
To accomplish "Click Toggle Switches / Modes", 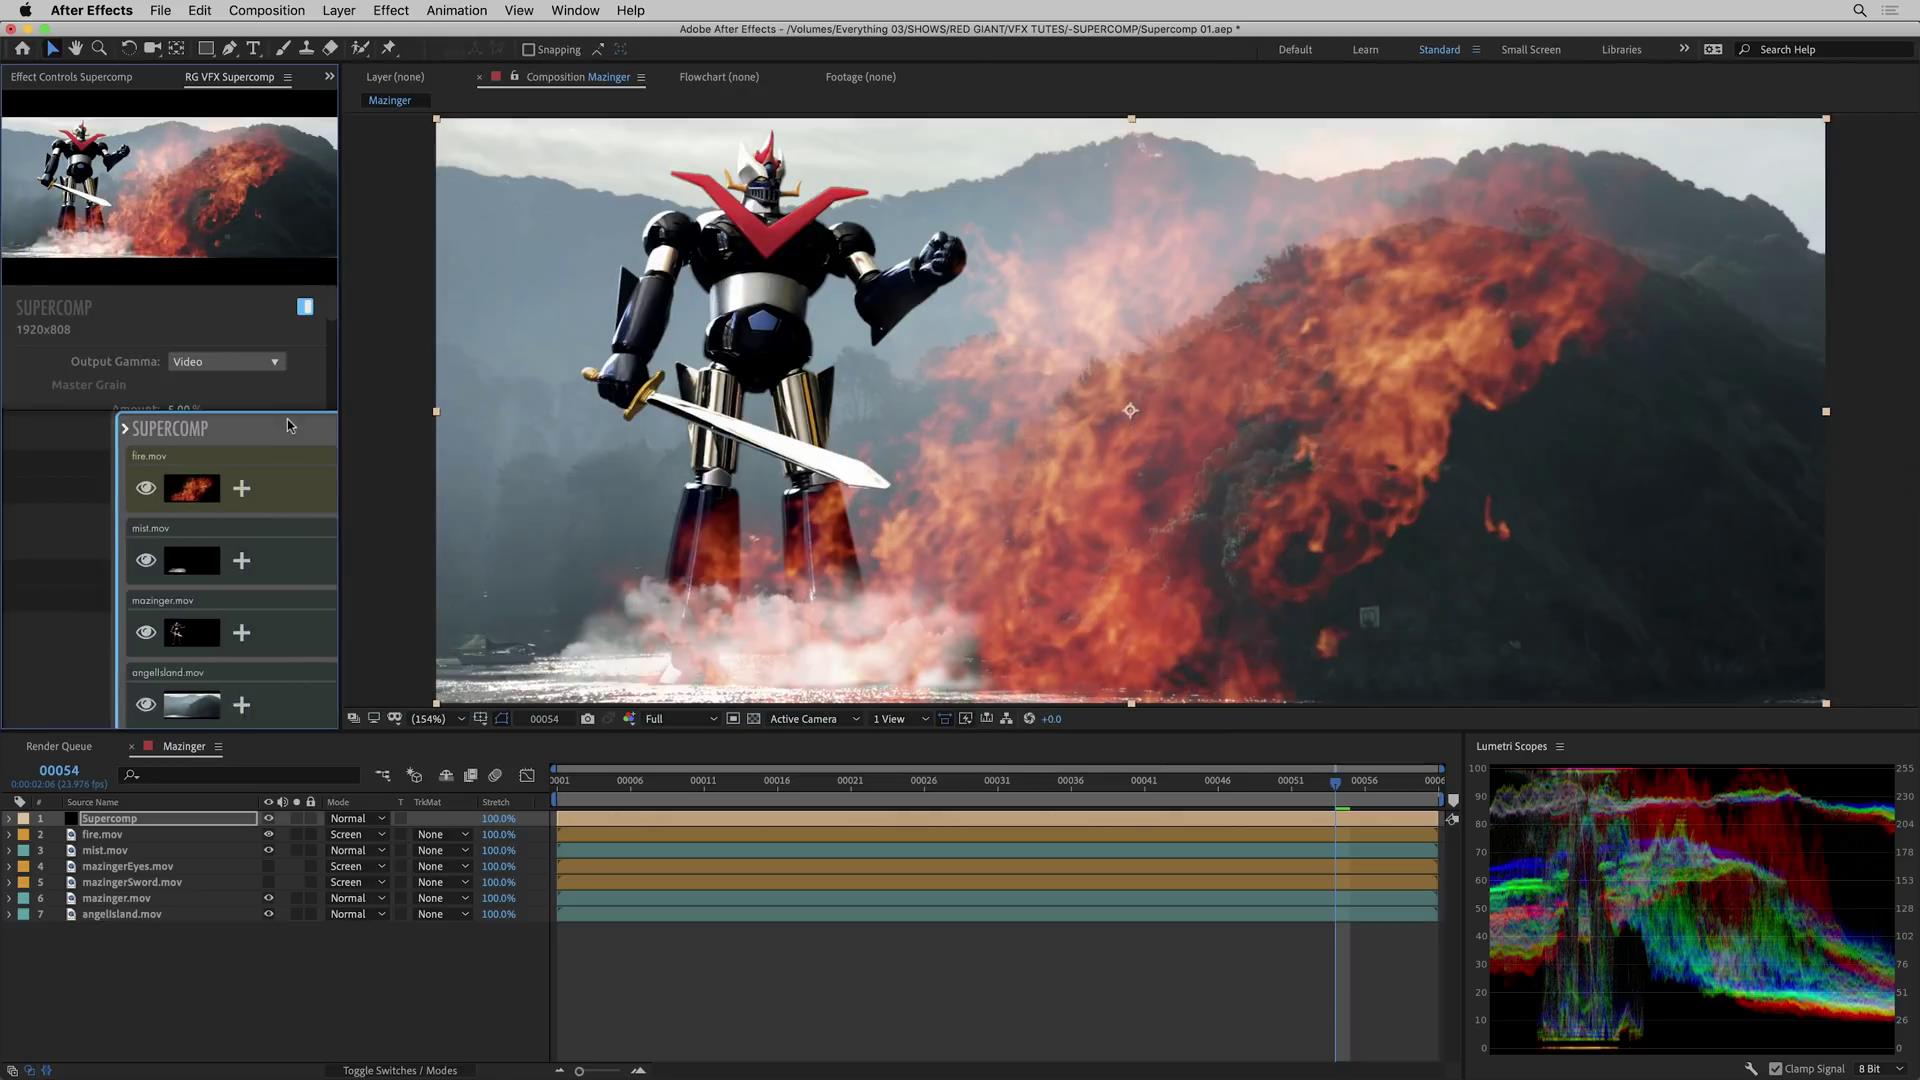I will click(x=400, y=1070).
